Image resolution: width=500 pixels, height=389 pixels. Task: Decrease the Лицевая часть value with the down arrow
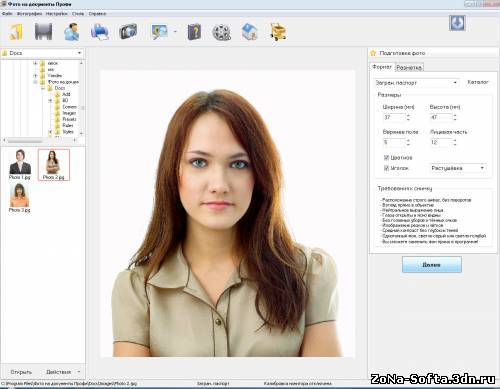coord(455,144)
